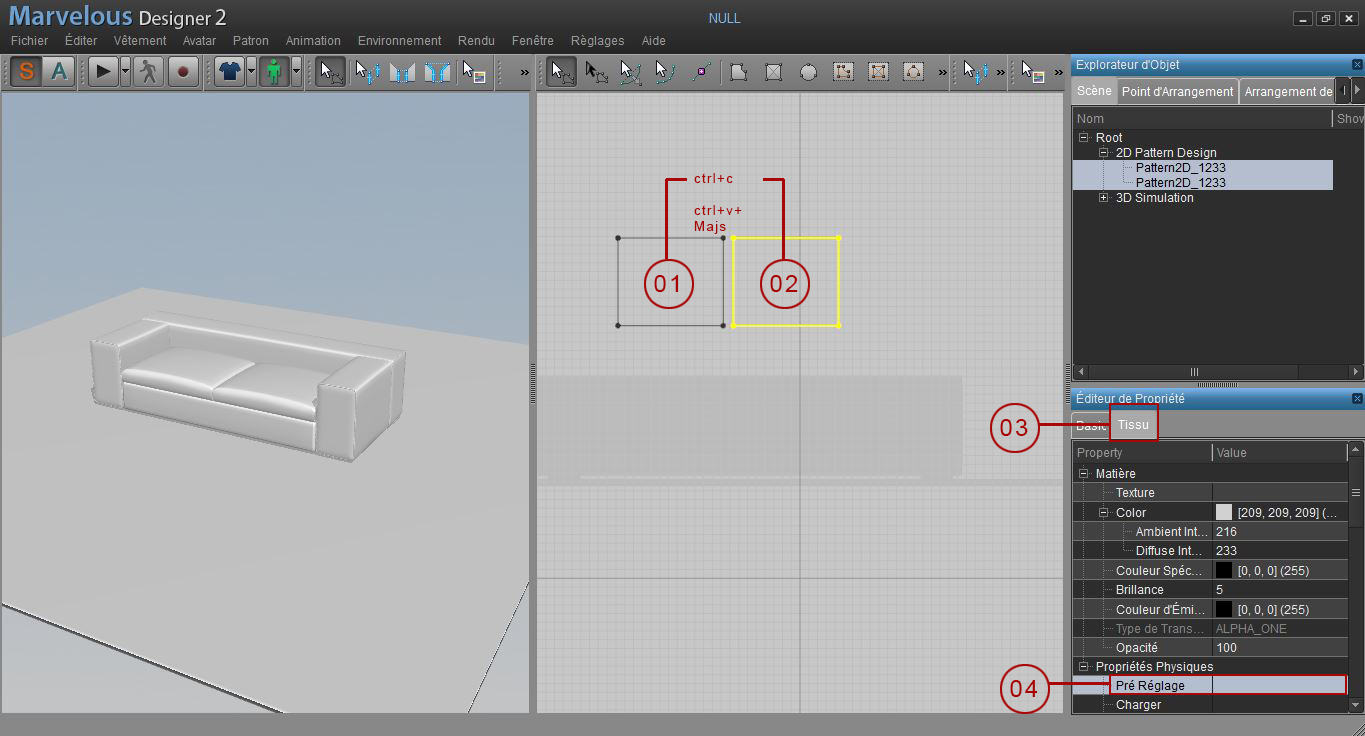Image resolution: width=1365 pixels, height=736 pixels.
Task: Select the edit curve point tool
Action: (x=665, y=72)
